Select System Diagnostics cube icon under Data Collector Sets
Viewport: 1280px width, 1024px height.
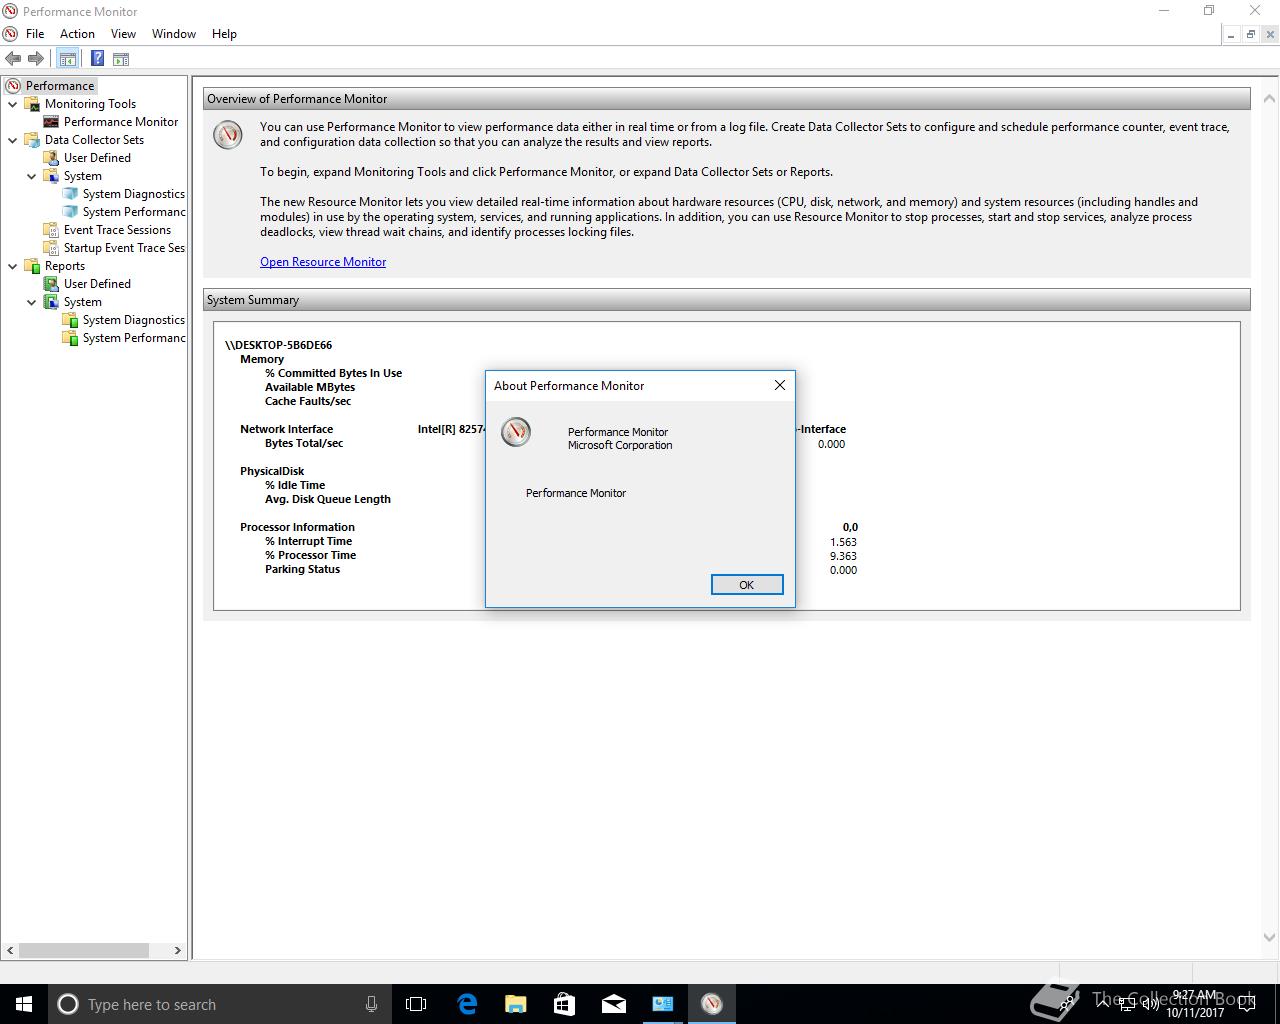point(70,194)
